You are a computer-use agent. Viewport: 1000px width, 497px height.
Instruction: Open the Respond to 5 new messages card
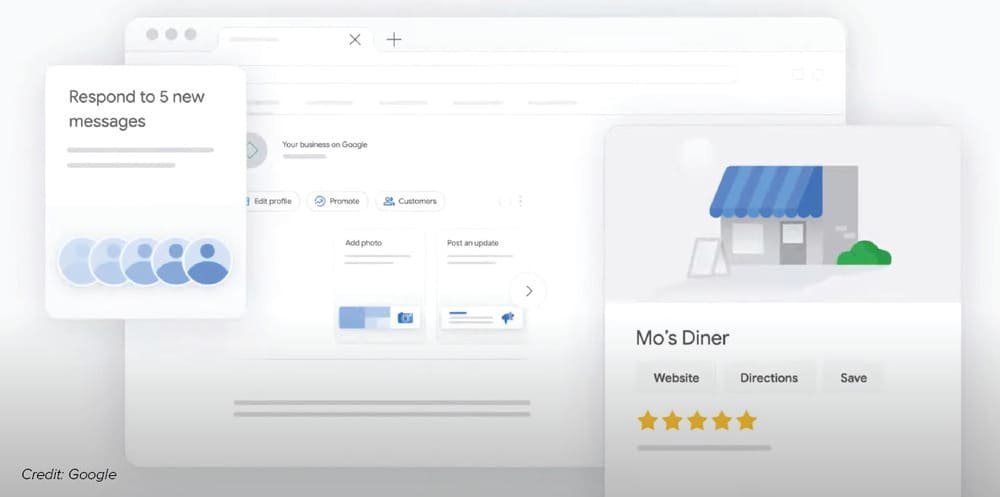coord(145,191)
